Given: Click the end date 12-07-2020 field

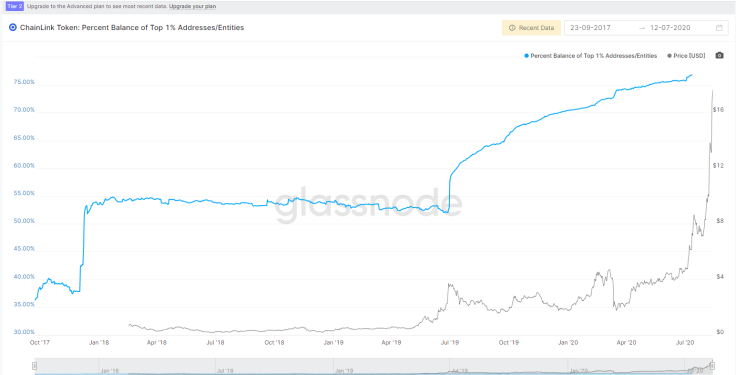Looking at the screenshot, I should point(670,28).
